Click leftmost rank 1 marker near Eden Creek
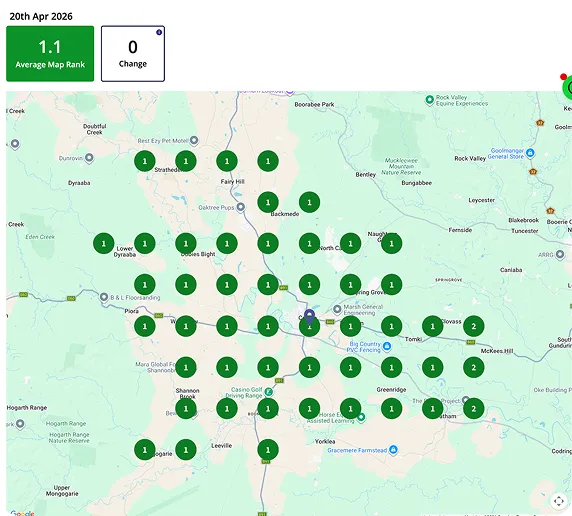The width and height of the screenshot is (572, 516). click(x=104, y=243)
